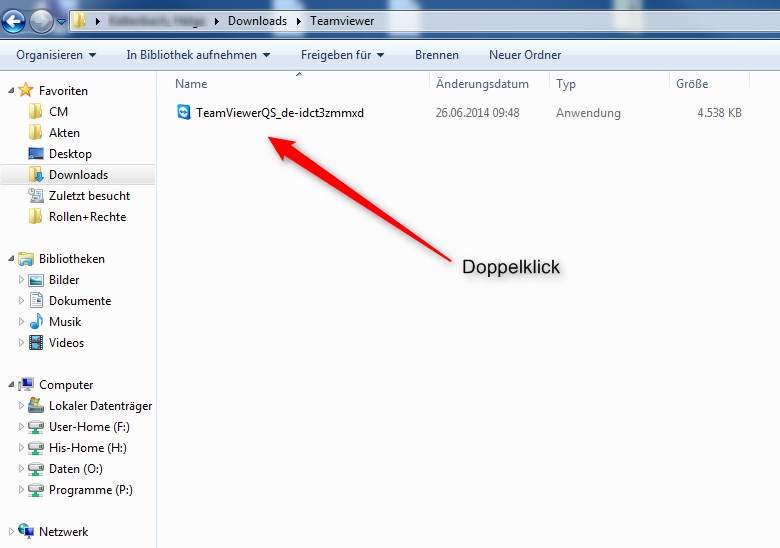Expand the Daten (O:) drive
This screenshot has height=548, width=780.
click(x=21, y=468)
